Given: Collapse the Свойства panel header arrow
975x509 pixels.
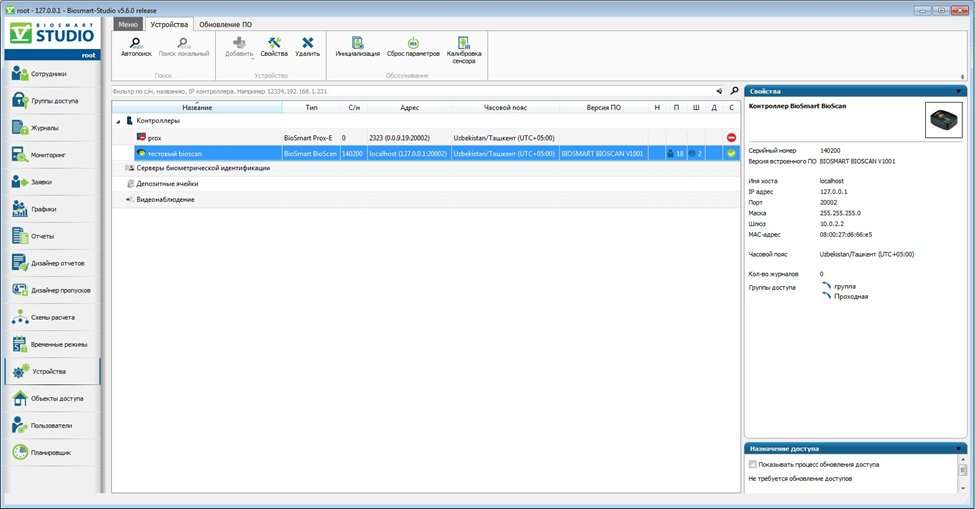Looking at the screenshot, I should tap(959, 91).
